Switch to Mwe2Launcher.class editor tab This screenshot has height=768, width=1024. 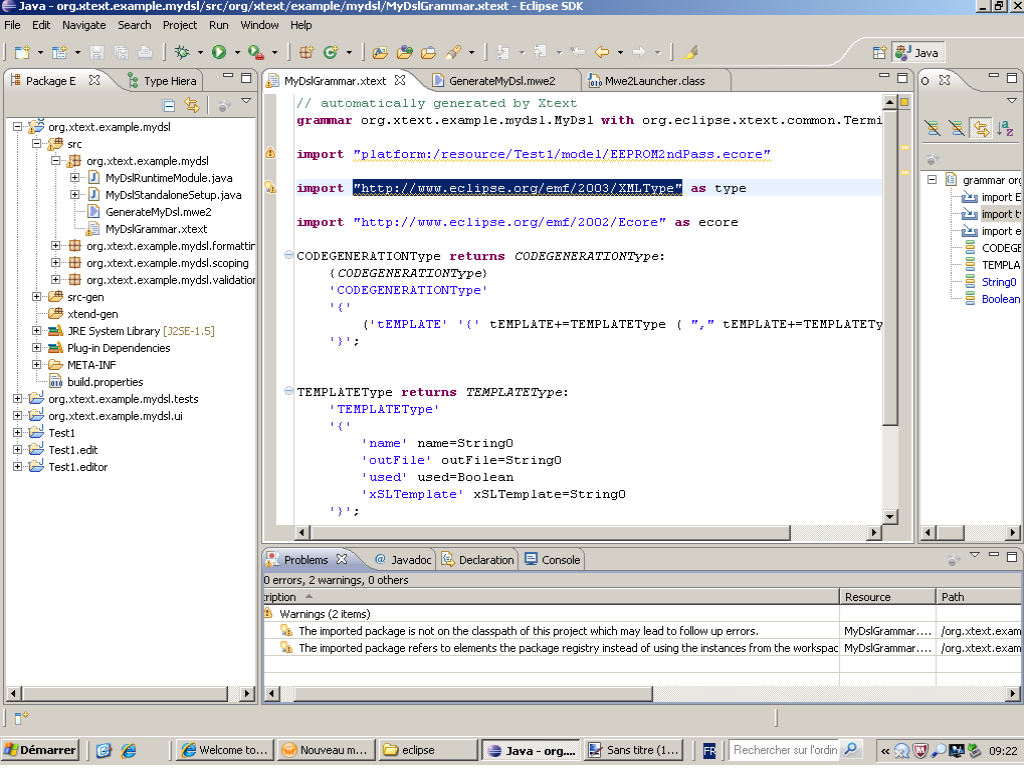click(x=654, y=81)
